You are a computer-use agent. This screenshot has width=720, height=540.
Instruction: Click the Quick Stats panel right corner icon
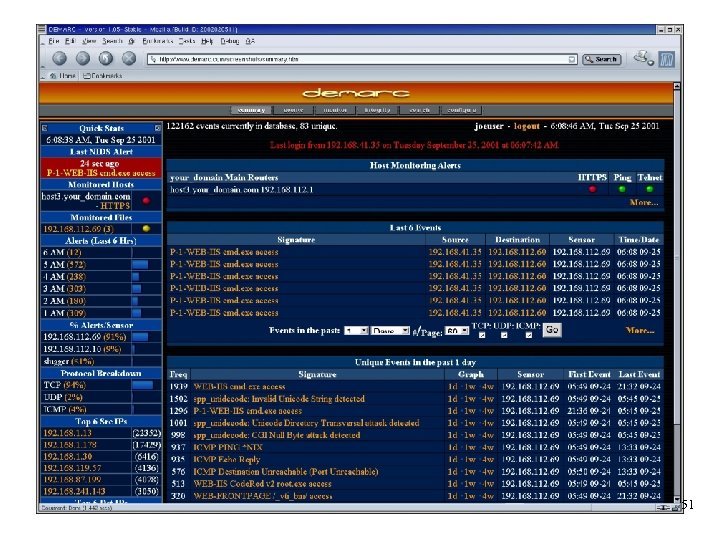click(158, 128)
